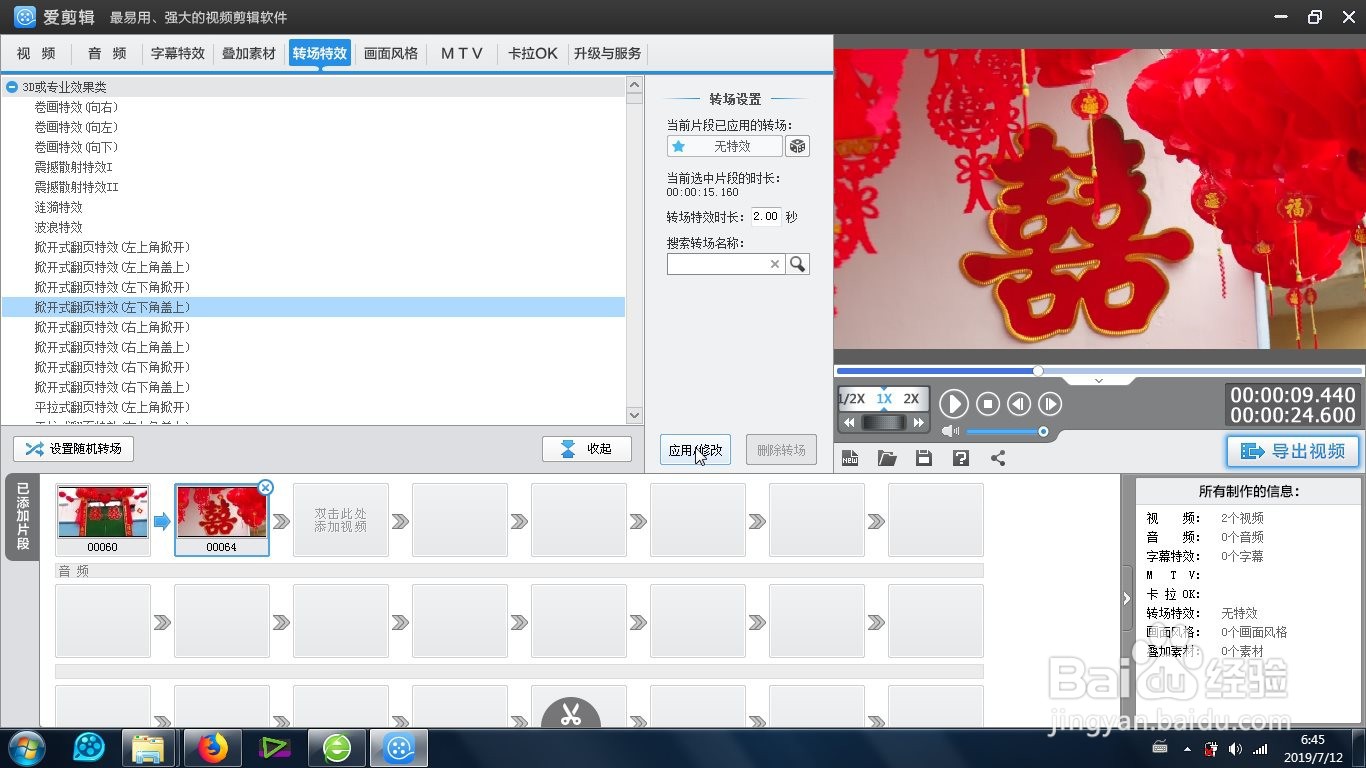
Task: Select the 转场特效 tab
Action: tap(320, 54)
